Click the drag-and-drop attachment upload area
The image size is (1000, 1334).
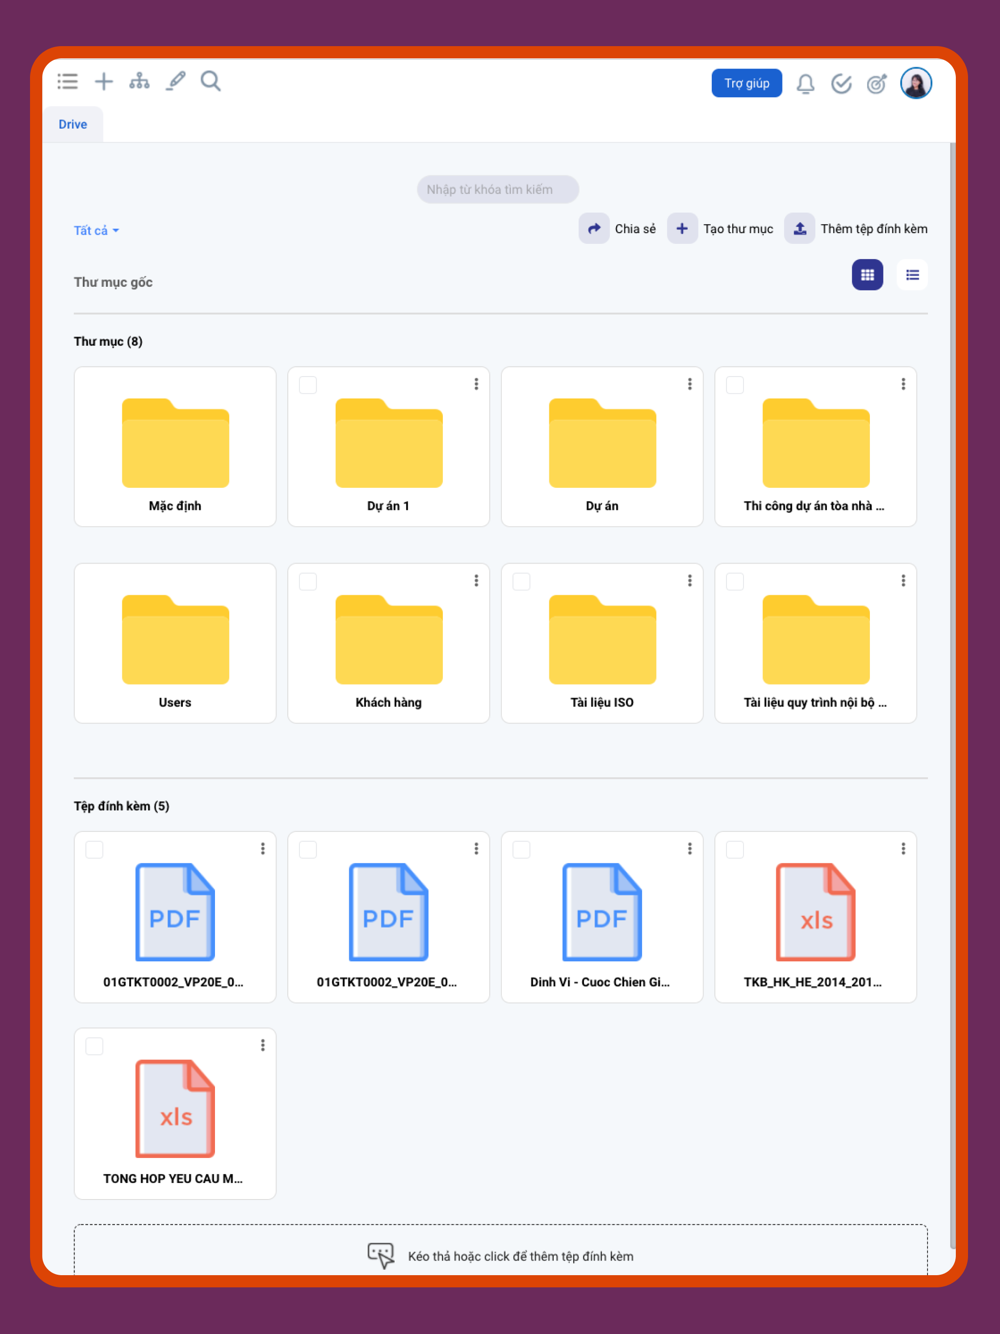pos(500,1250)
